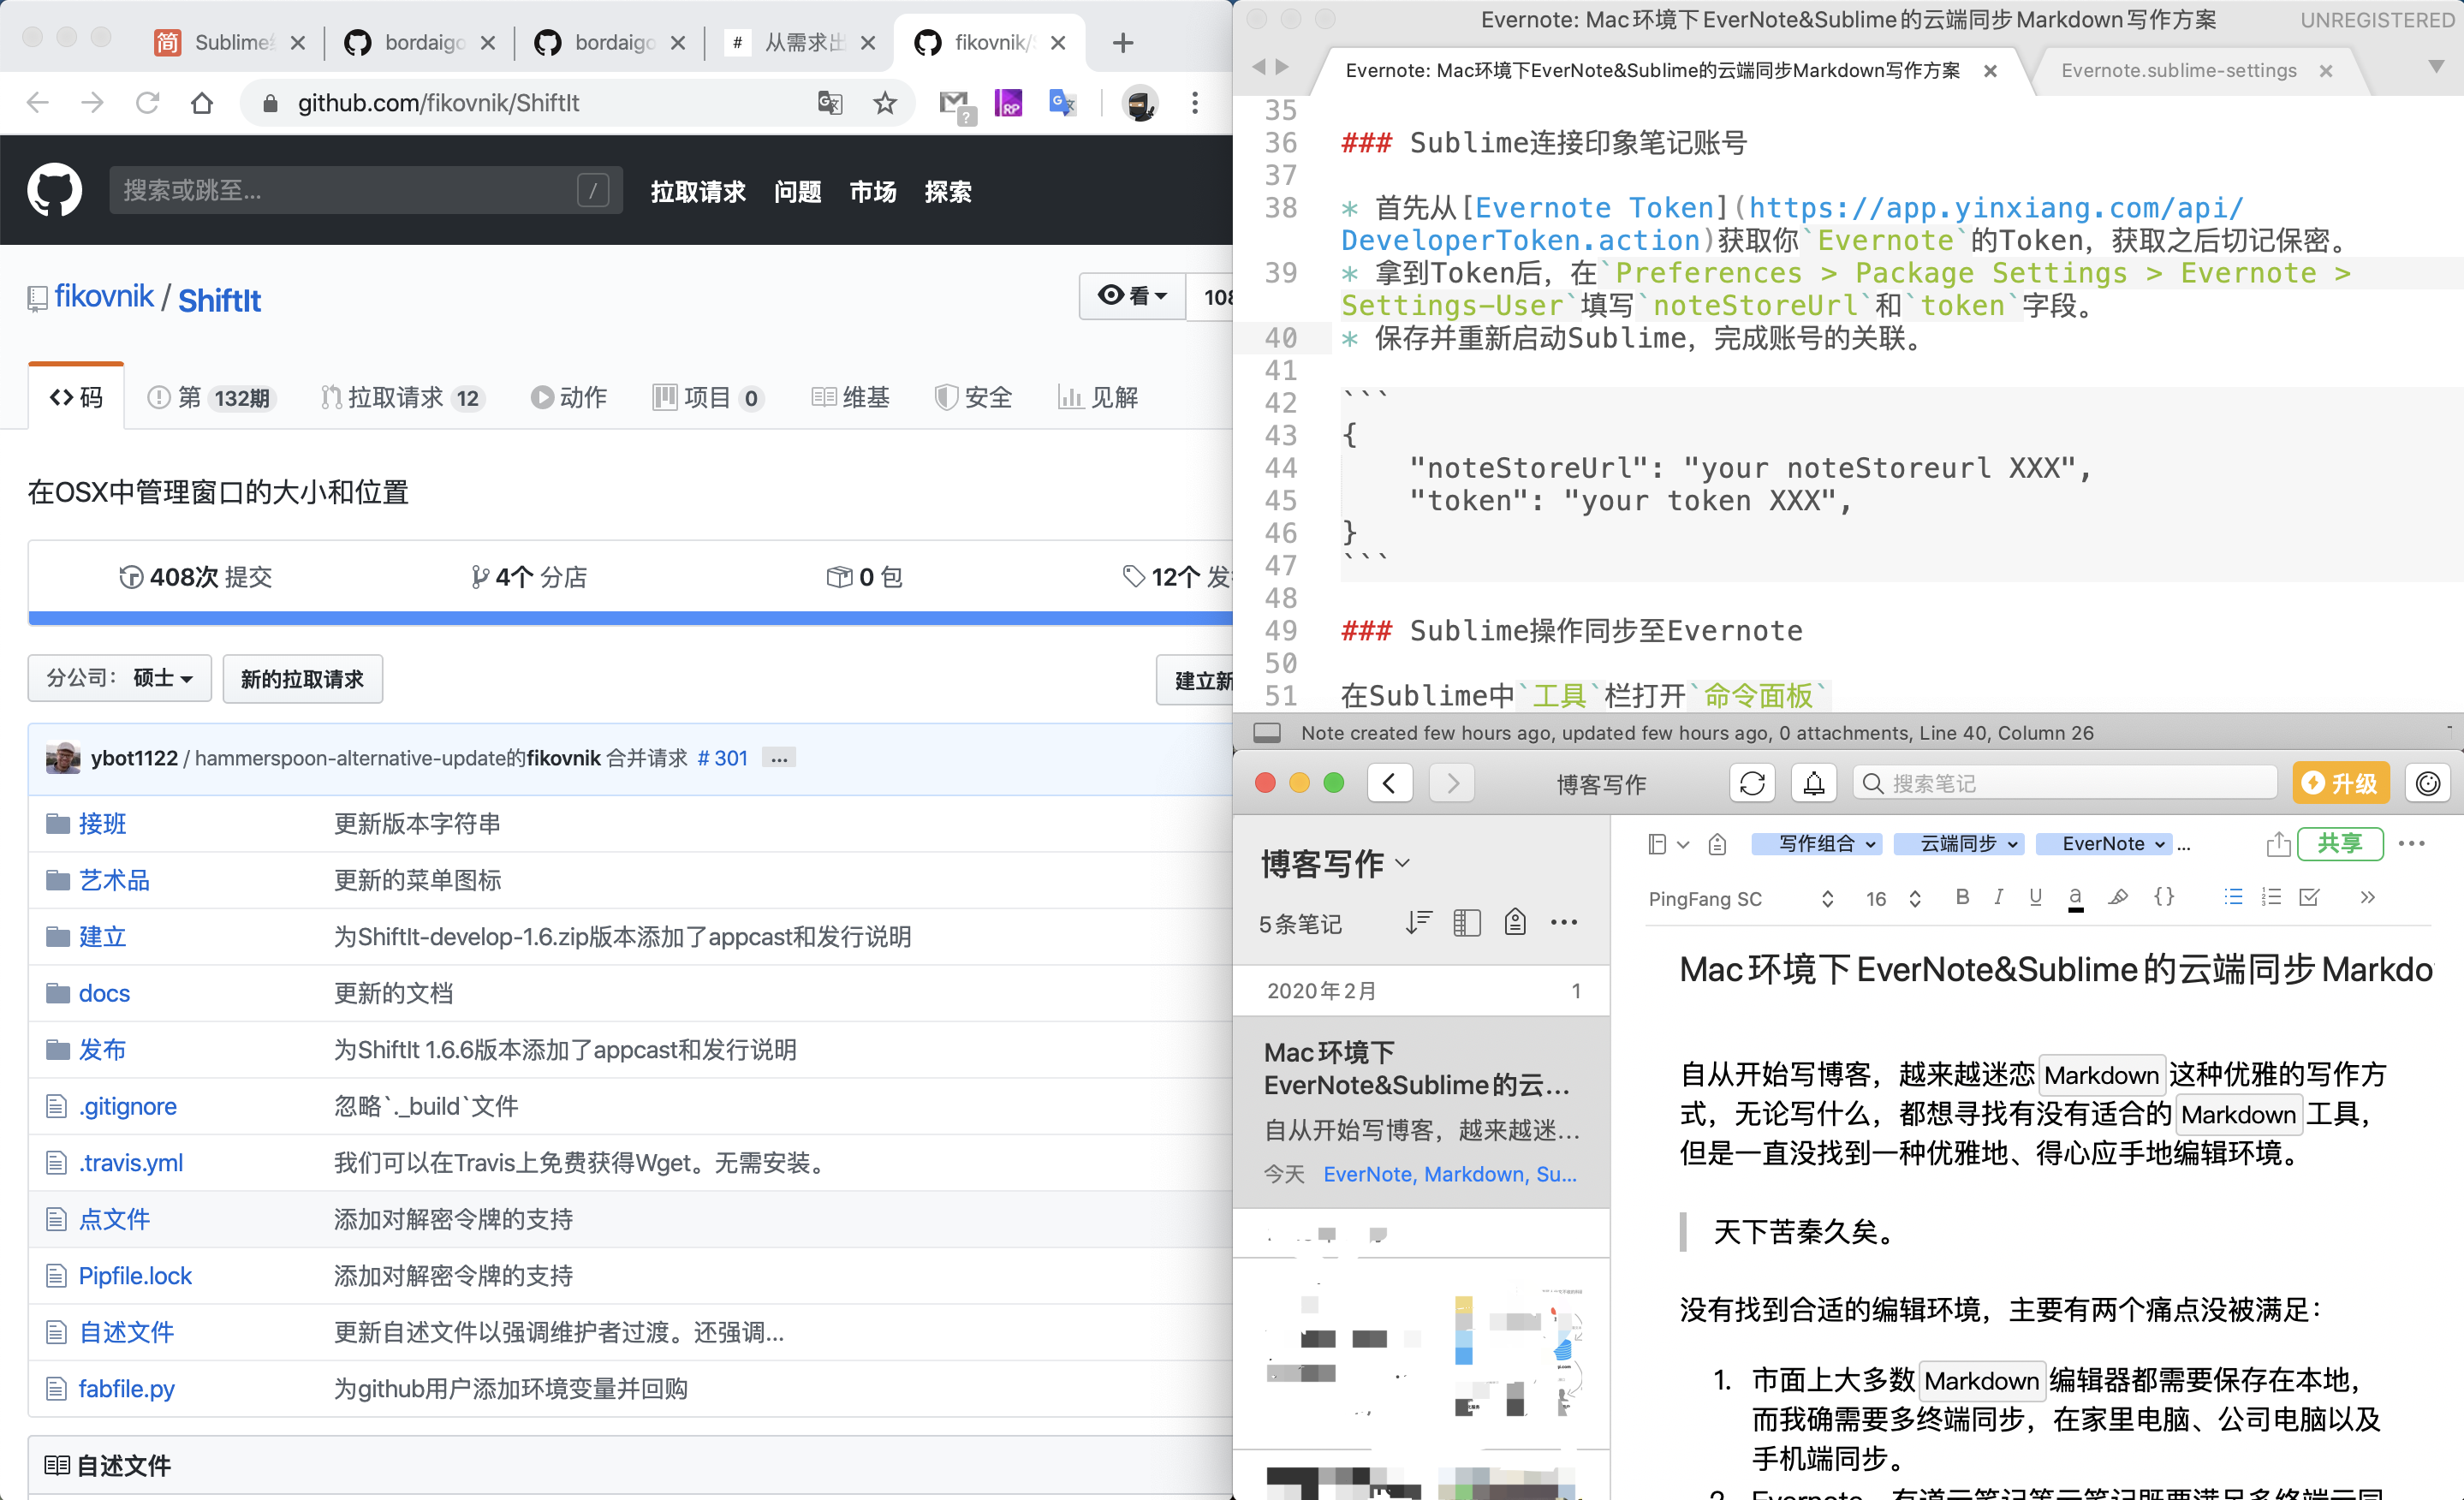Expand the commit message ellipsis
The height and width of the screenshot is (1500, 2464).
coord(779,758)
